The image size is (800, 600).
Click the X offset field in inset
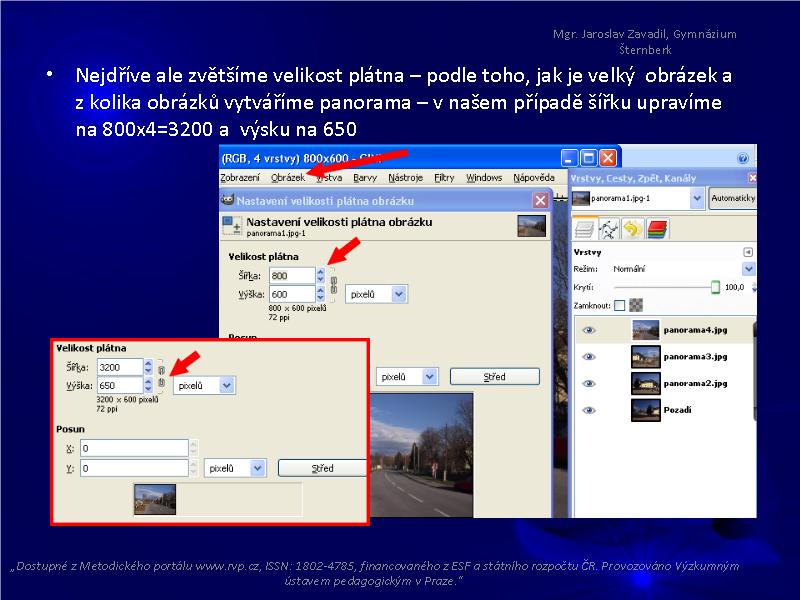pyautogui.click(x=134, y=448)
